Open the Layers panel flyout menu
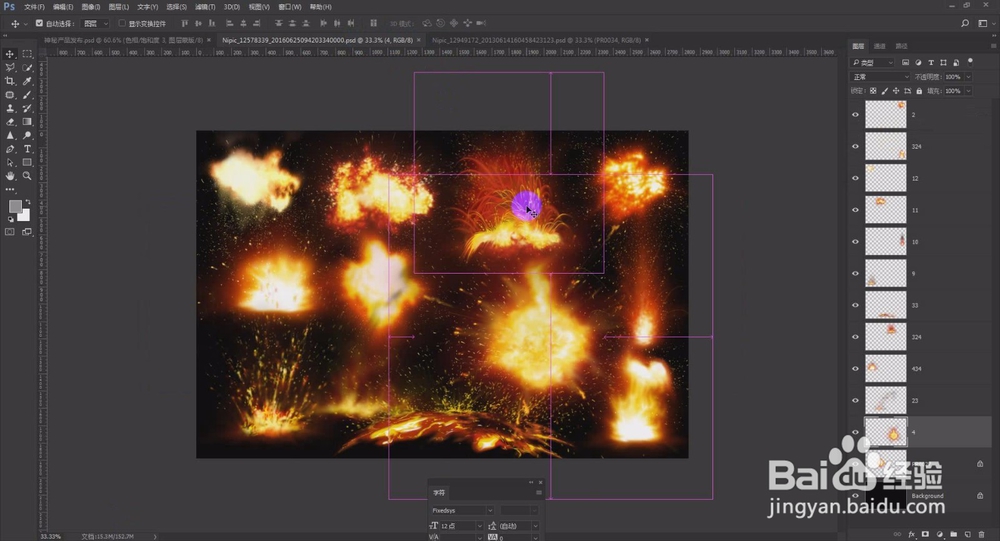 (993, 46)
